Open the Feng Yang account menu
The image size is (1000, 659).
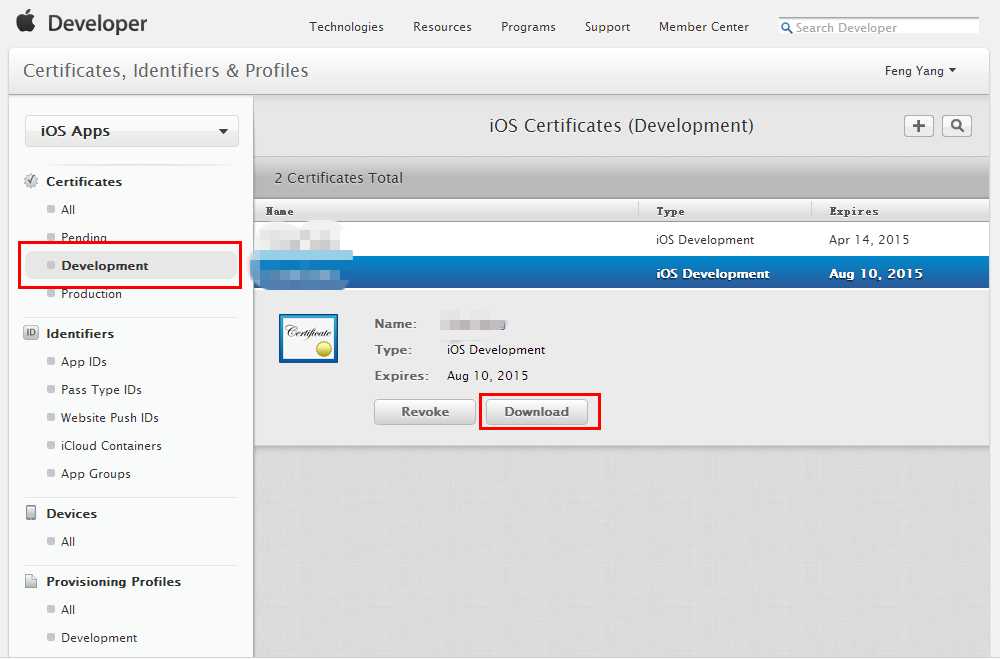point(920,71)
